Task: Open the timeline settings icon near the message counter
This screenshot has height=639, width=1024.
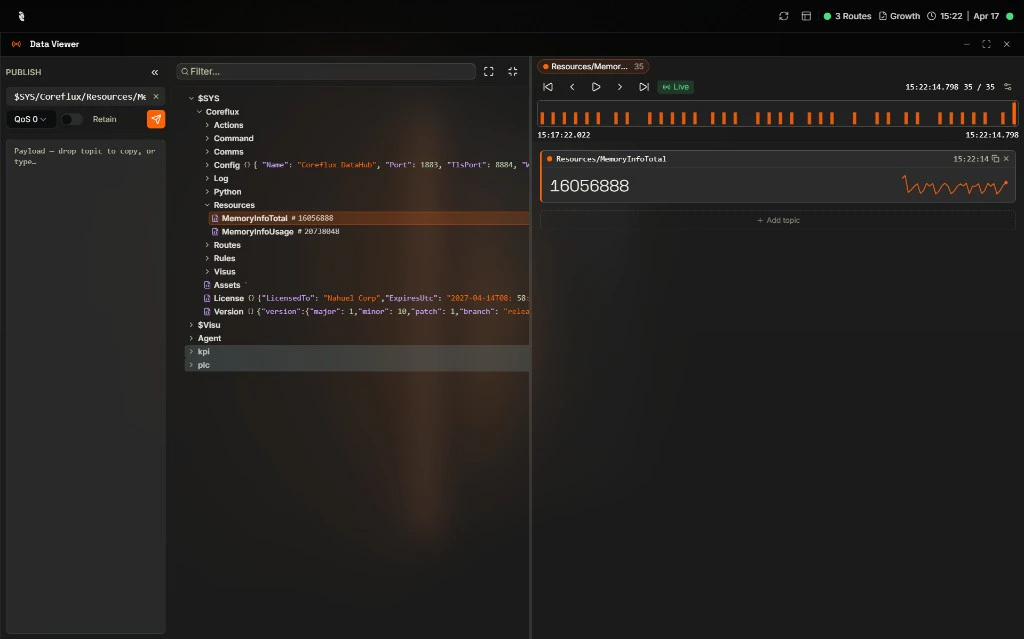Action: 1008,87
